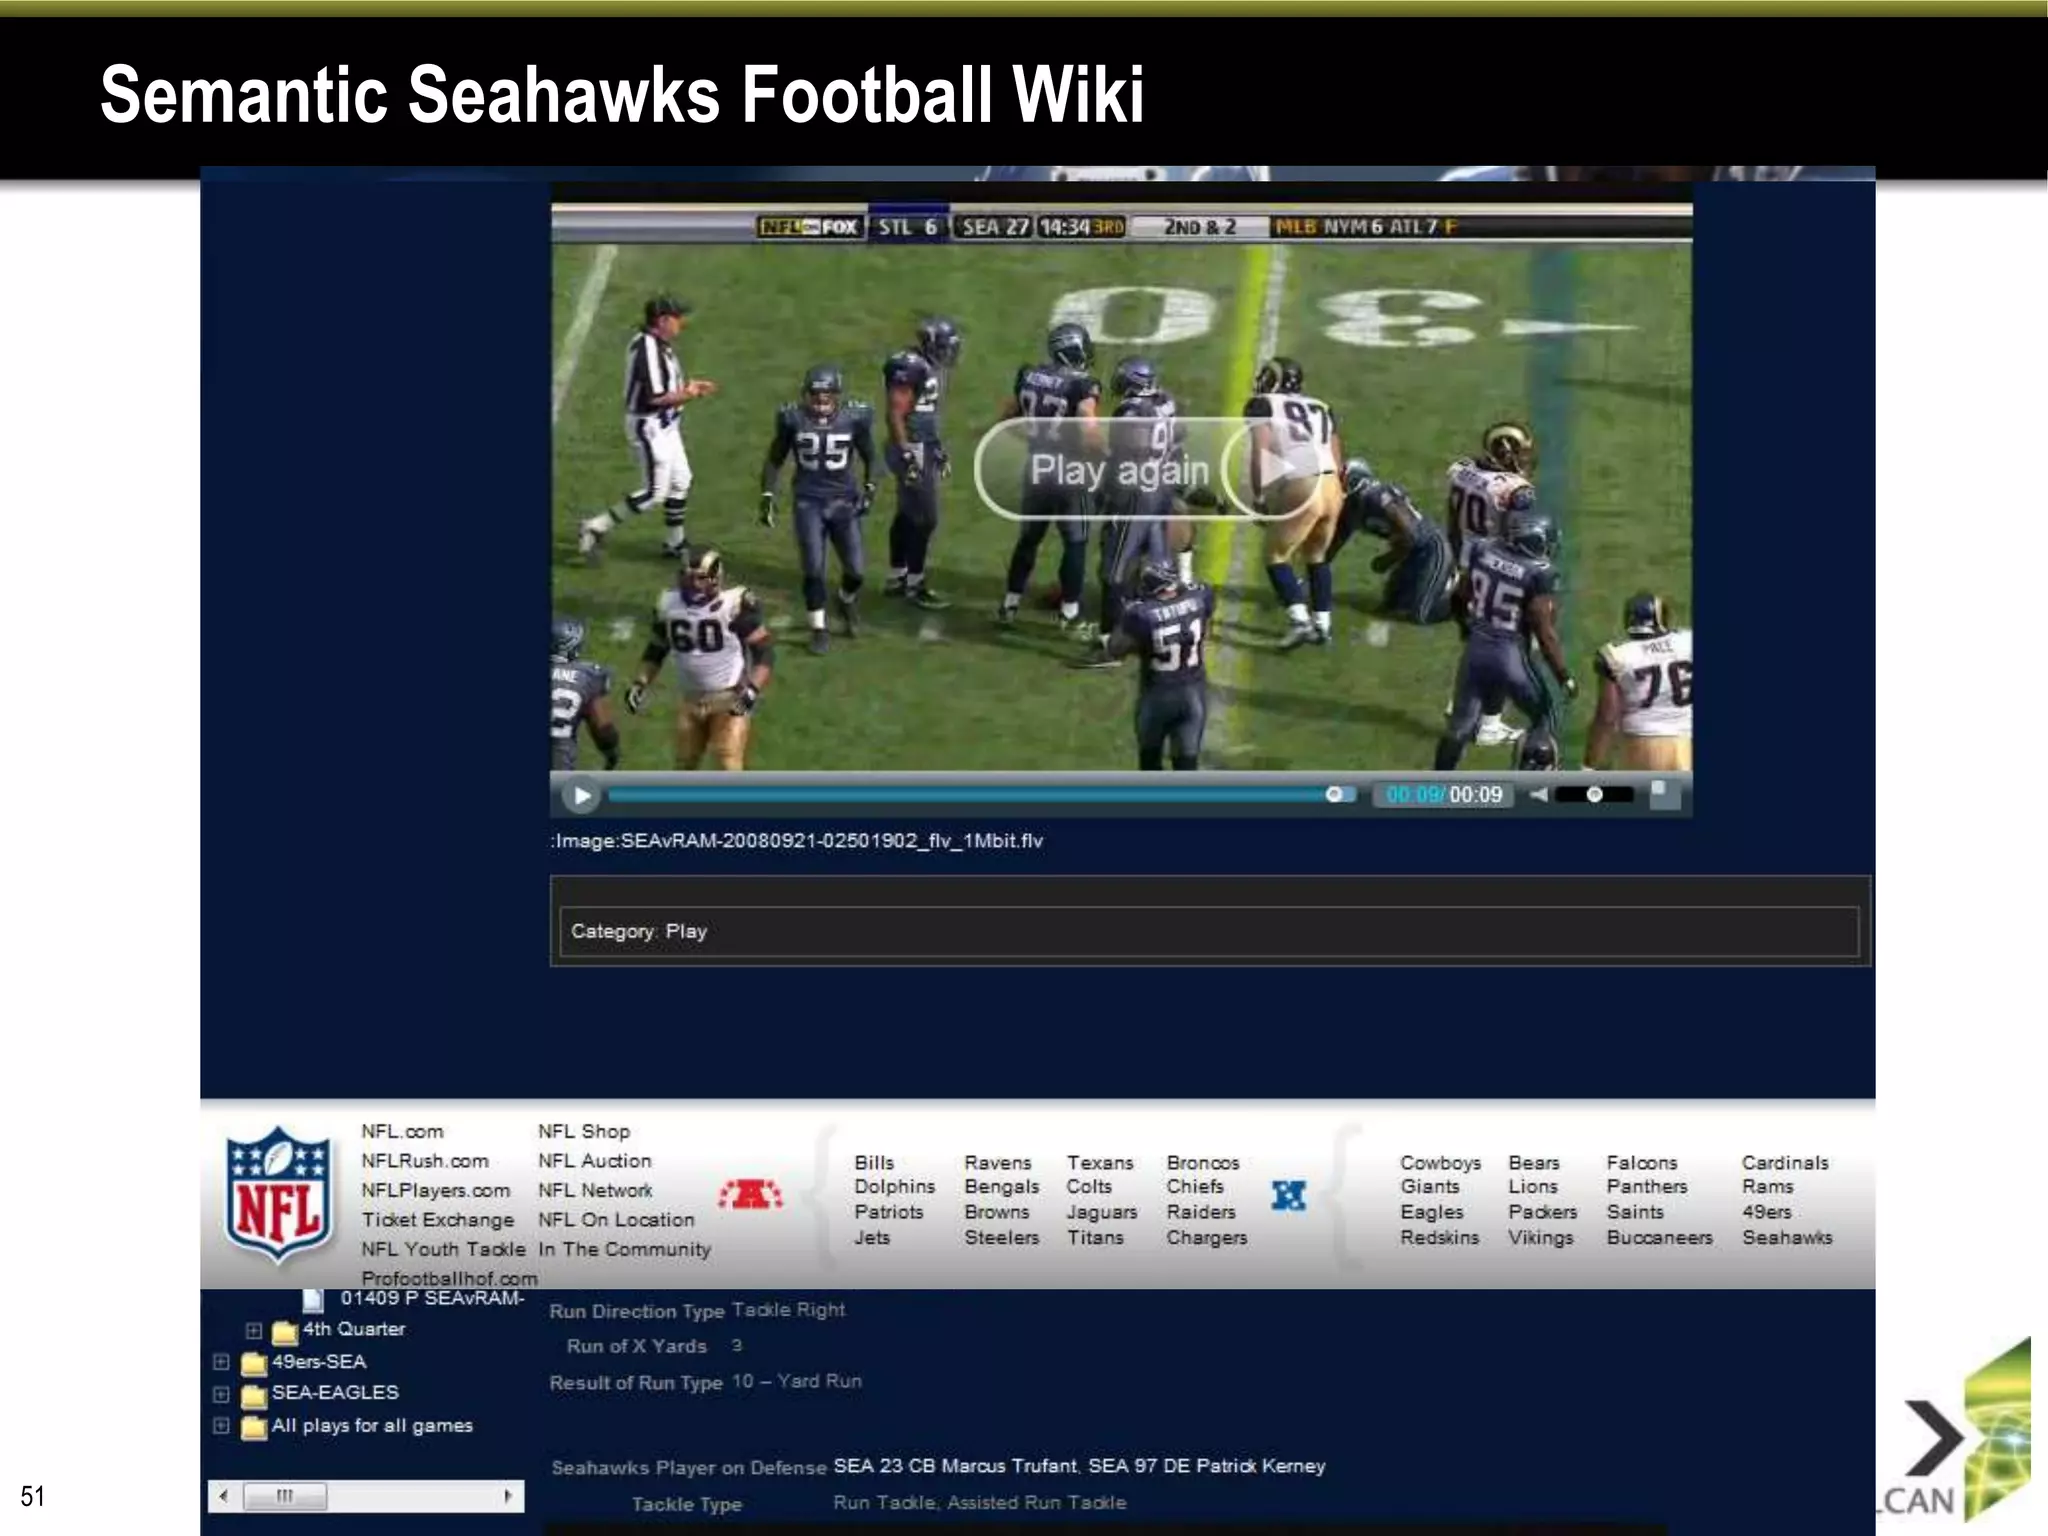The height and width of the screenshot is (1536, 2048).
Task: Adjust the video volume slider knob
Action: click(1594, 794)
